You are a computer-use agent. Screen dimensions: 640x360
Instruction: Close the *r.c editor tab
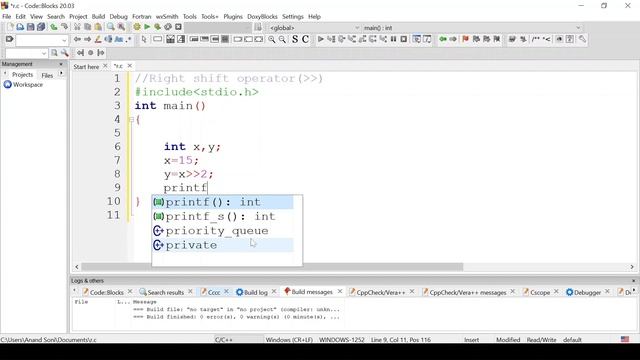130,66
